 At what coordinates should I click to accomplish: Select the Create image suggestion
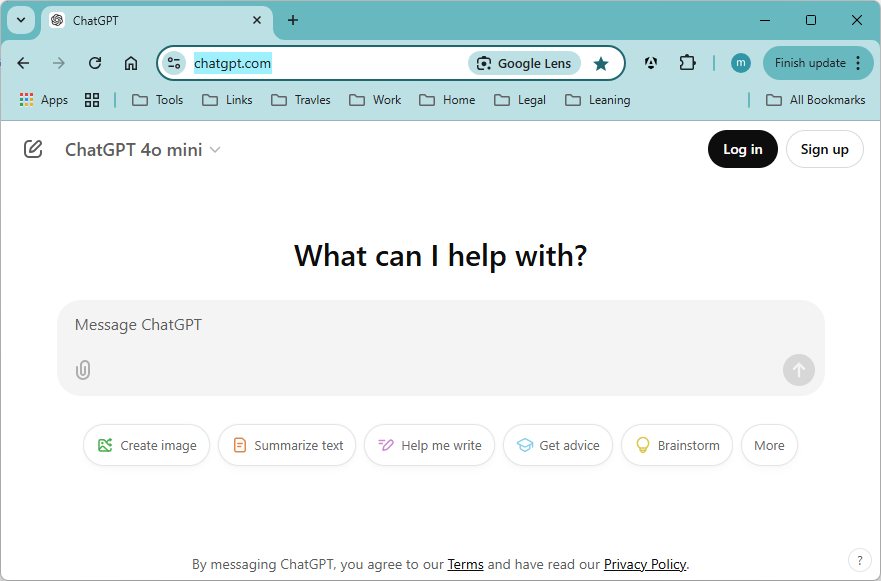coord(147,446)
